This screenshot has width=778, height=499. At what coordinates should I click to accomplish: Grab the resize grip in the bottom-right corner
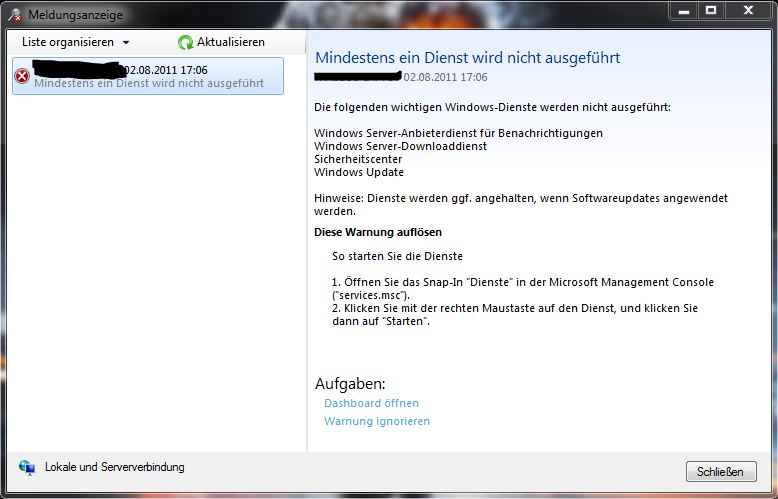(771, 492)
